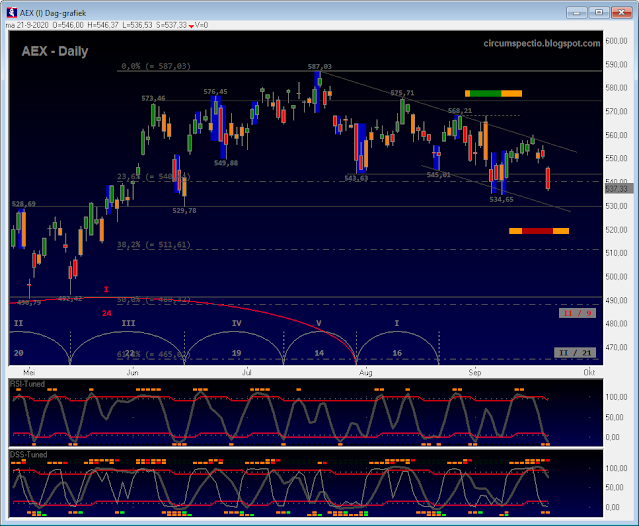The image size is (639, 526).
Task: Click the cycle label 'III'
Action: 128,323
